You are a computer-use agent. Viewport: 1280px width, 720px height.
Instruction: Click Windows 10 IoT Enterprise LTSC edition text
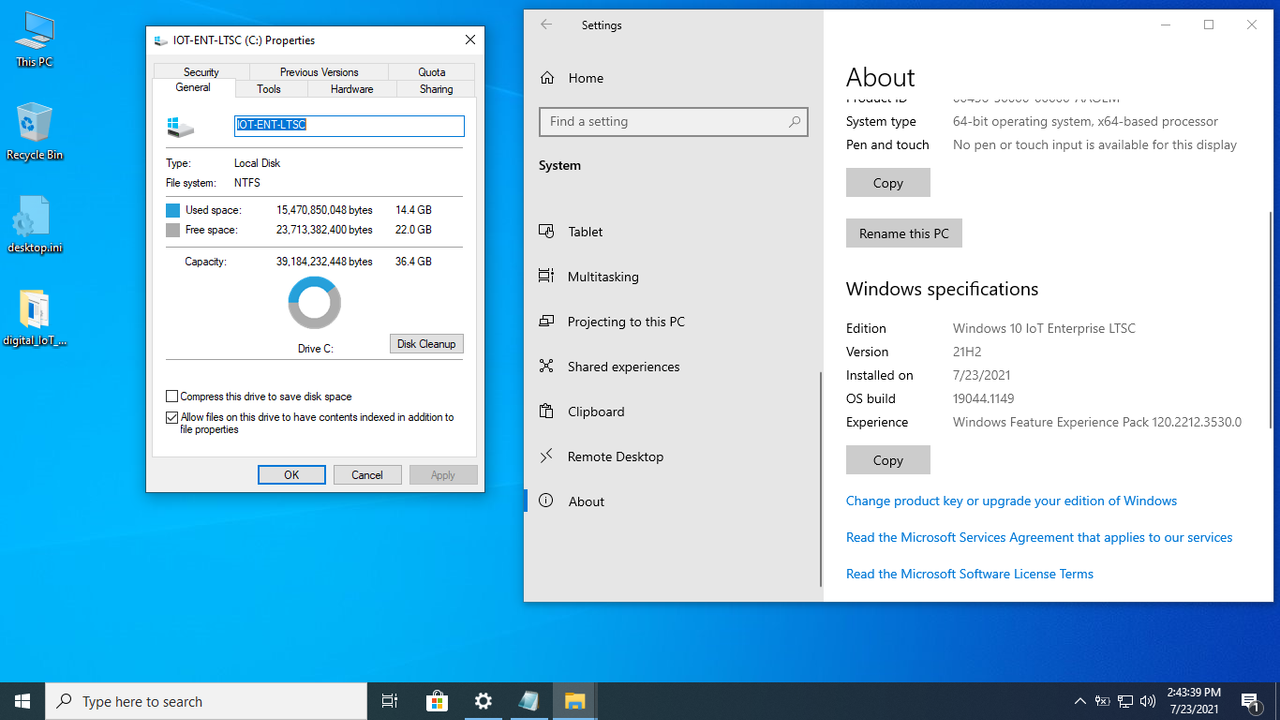point(1044,328)
